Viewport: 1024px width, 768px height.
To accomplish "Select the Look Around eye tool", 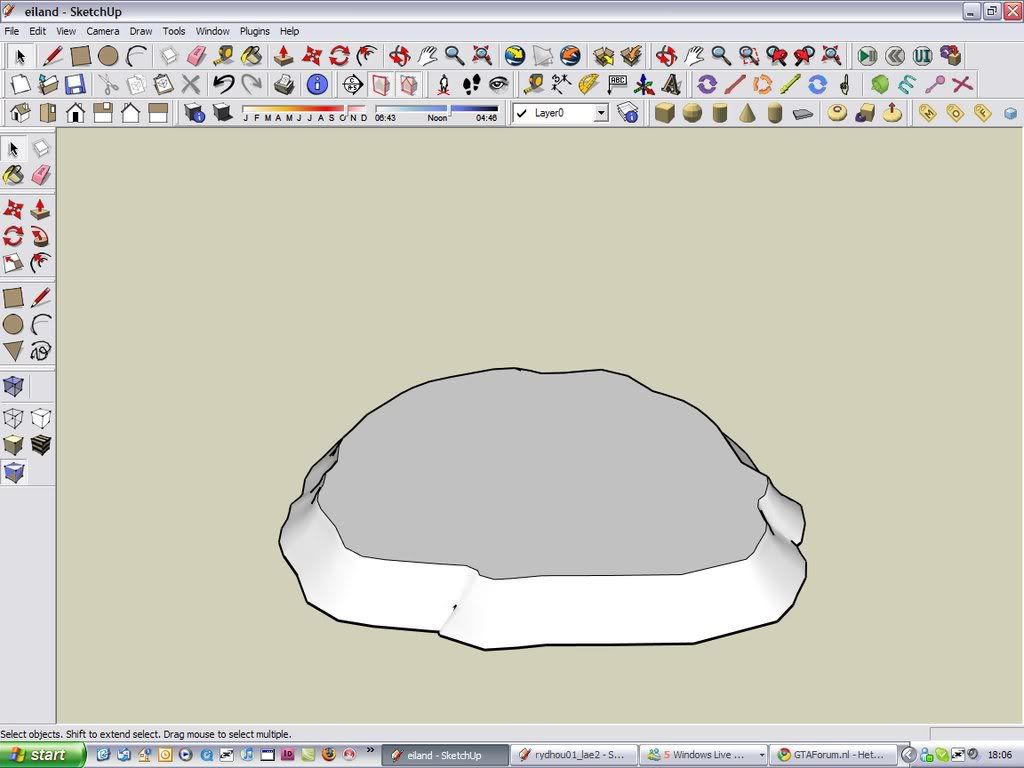I will (x=498, y=84).
